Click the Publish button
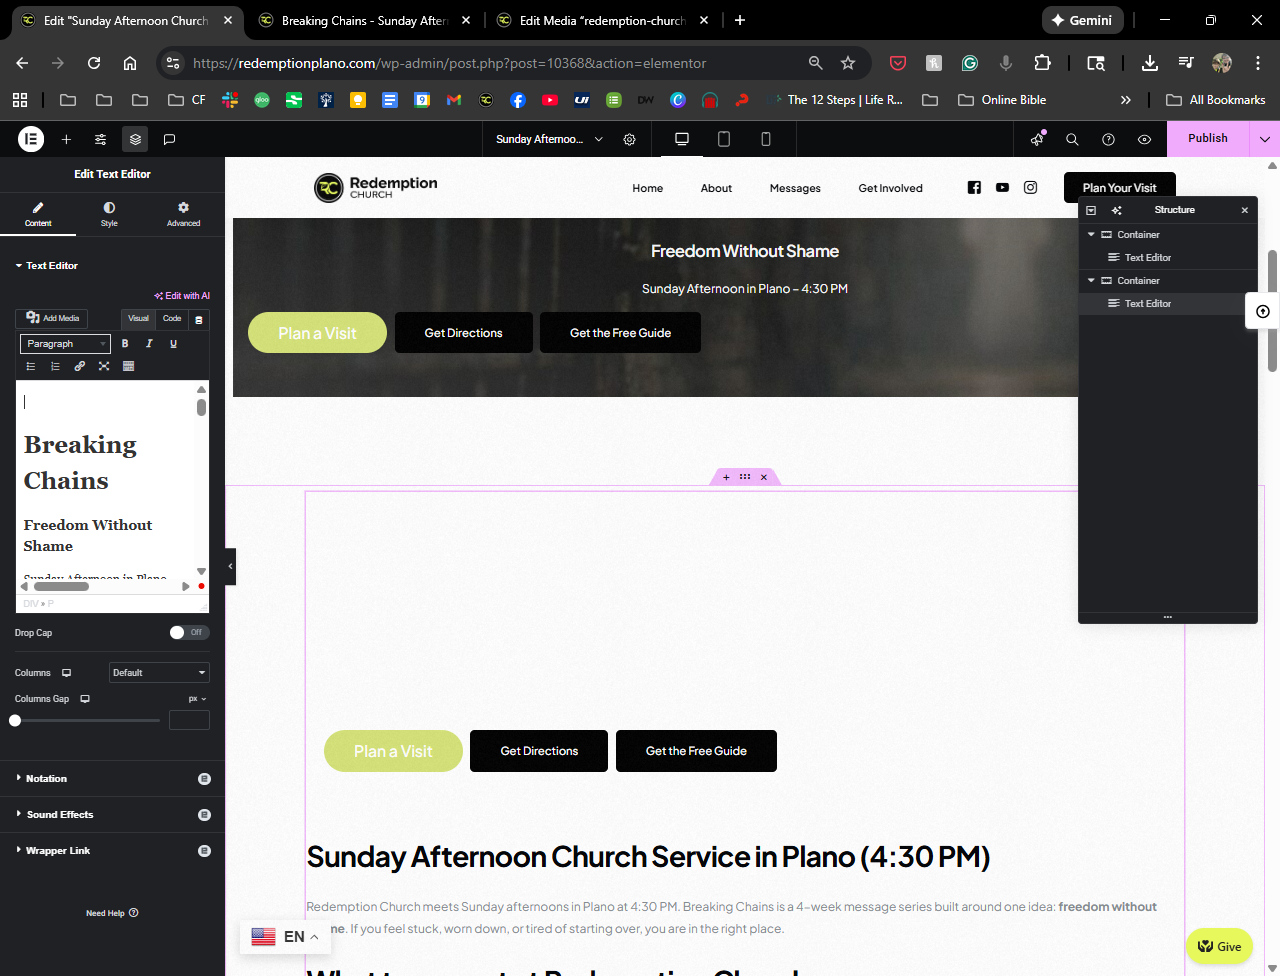 (x=1207, y=139)
